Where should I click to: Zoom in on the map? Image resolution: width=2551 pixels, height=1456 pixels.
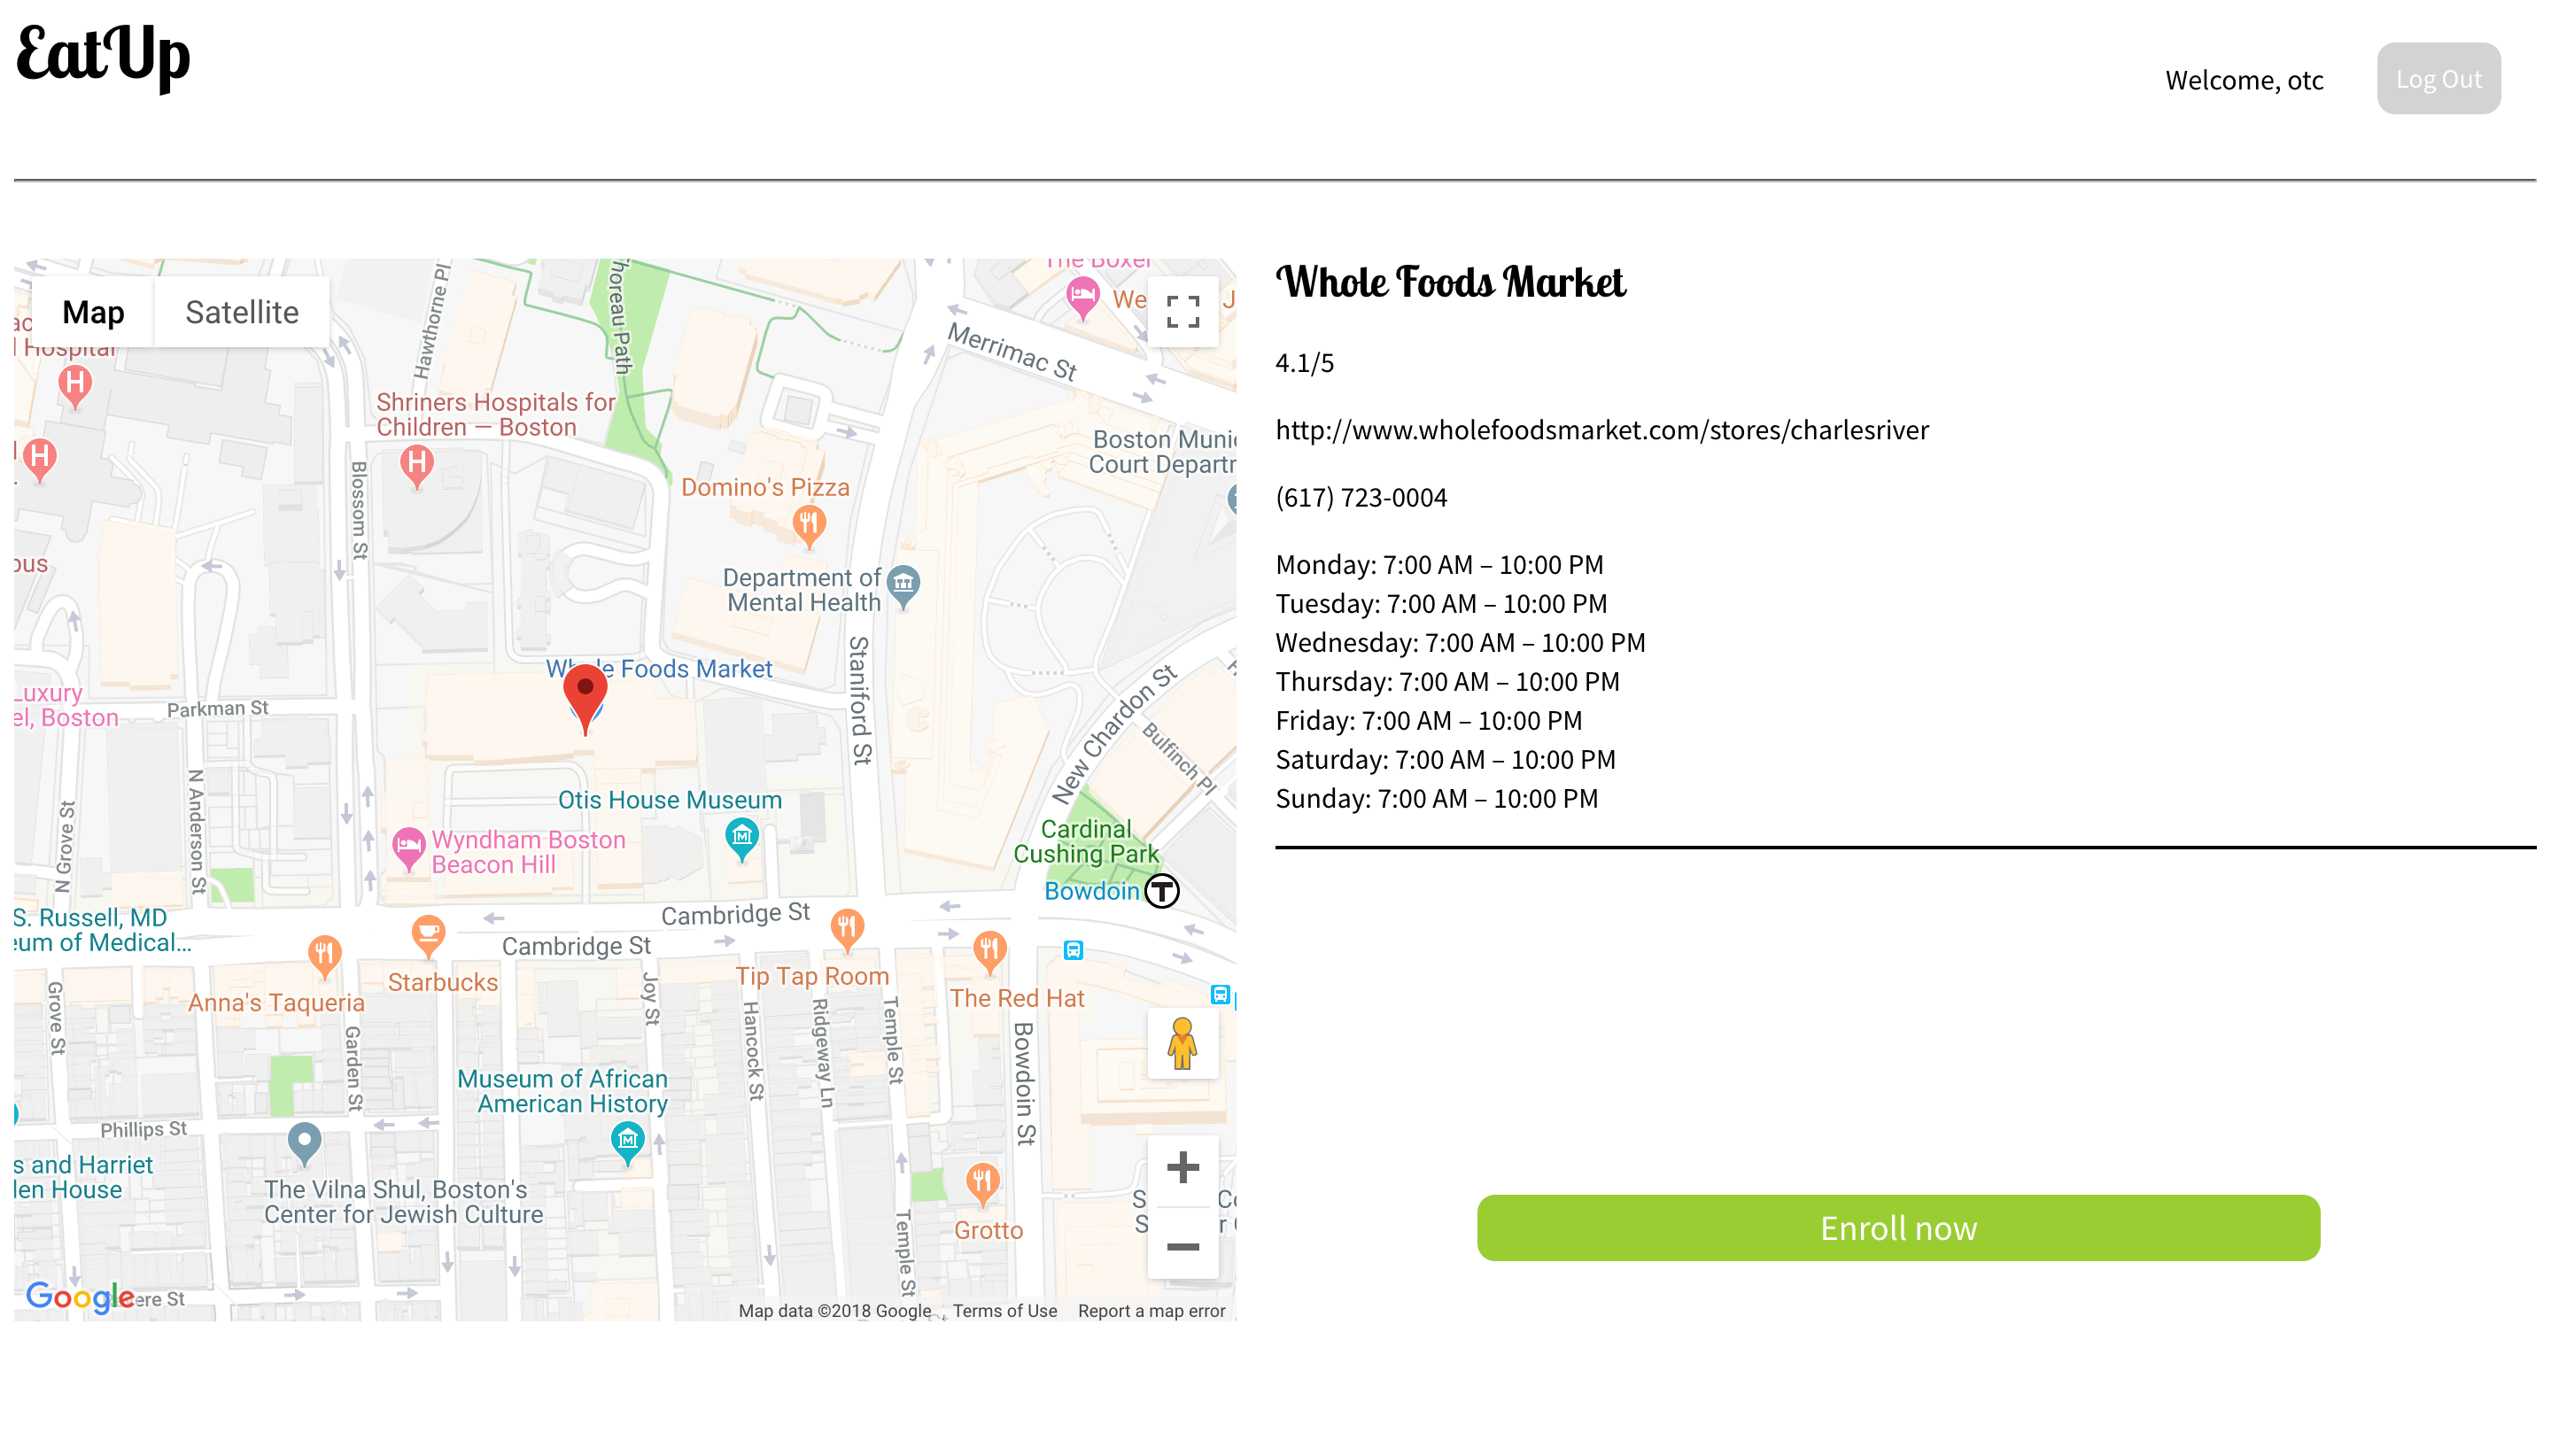pos(1182,1167)
